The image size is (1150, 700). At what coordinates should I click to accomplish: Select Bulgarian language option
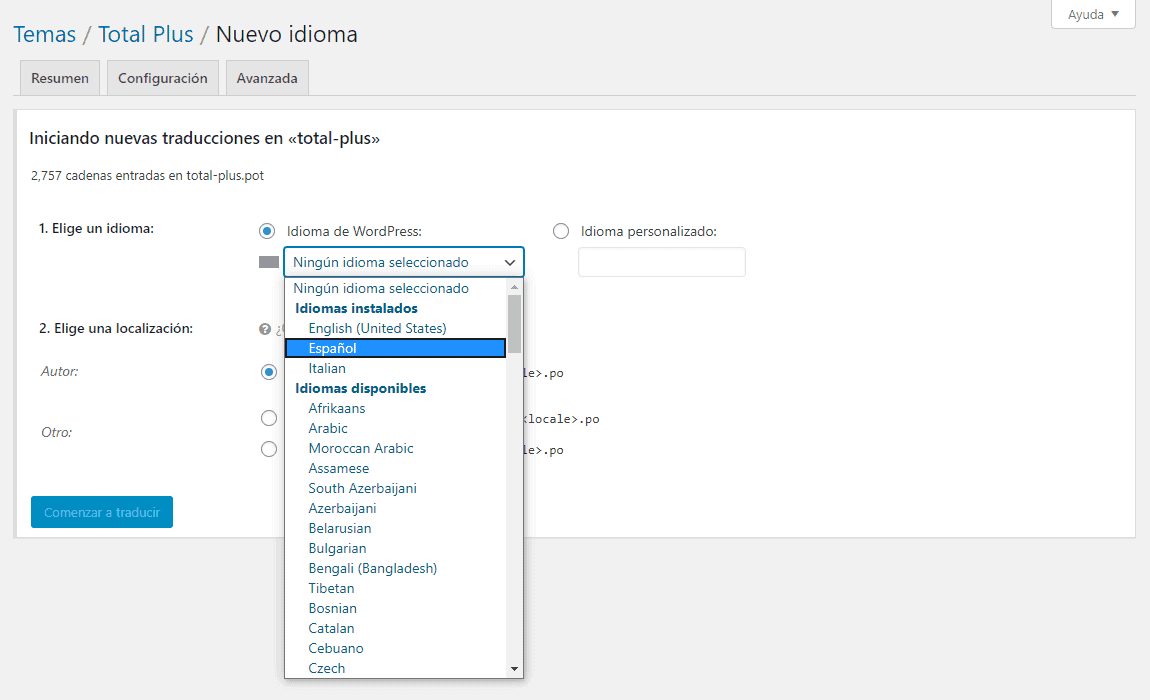(x=395, y=548)
